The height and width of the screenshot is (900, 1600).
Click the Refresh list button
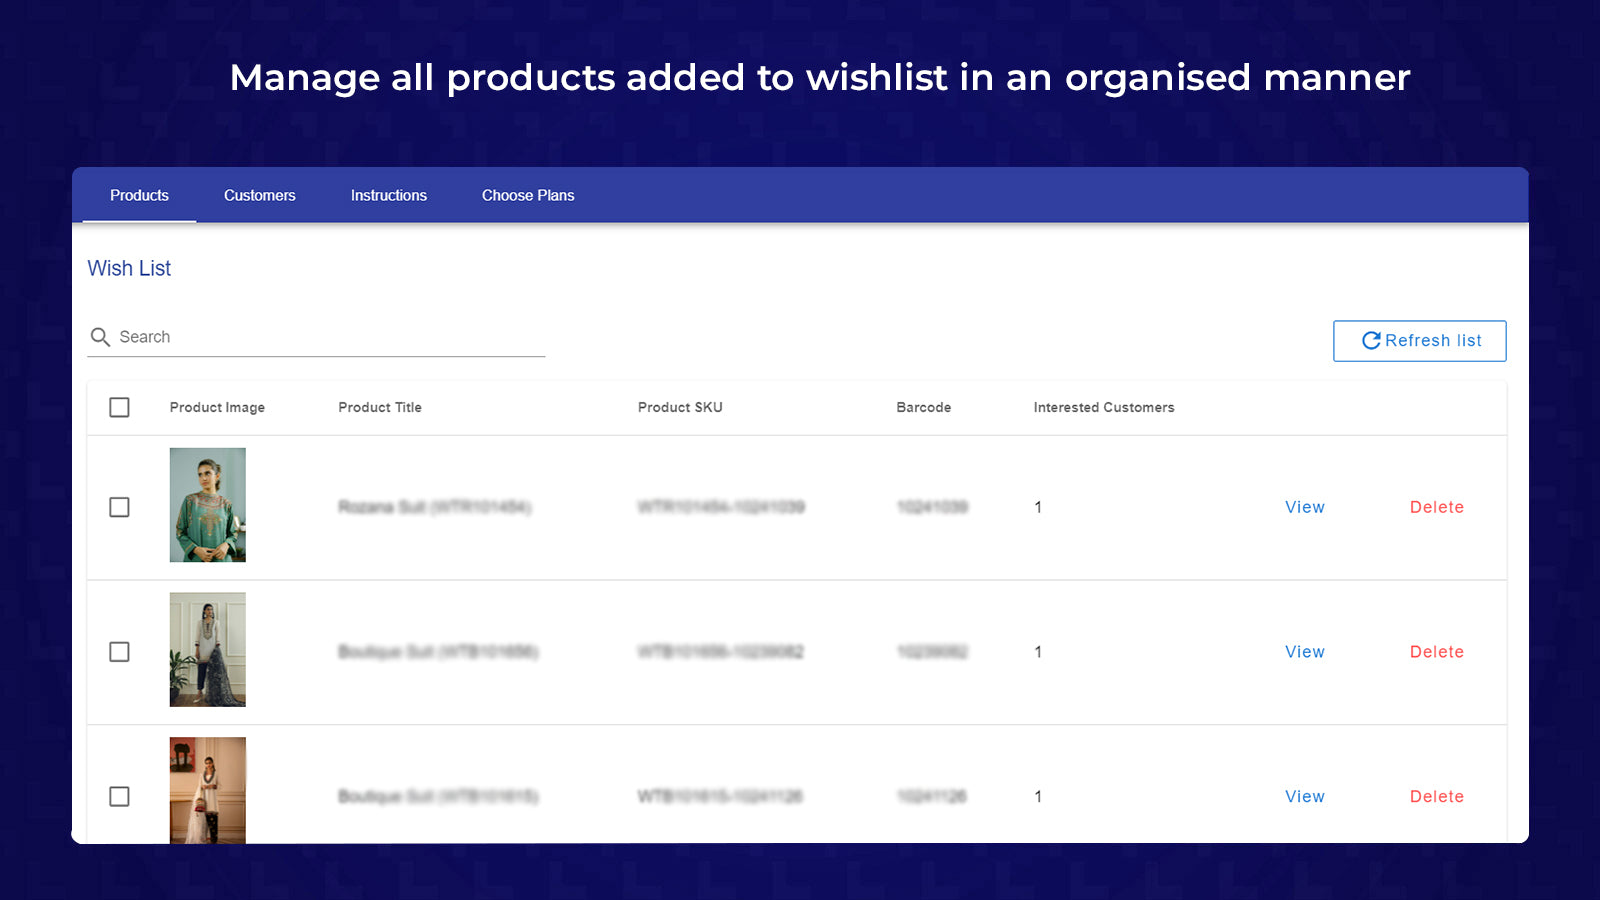click(1419, 341)
